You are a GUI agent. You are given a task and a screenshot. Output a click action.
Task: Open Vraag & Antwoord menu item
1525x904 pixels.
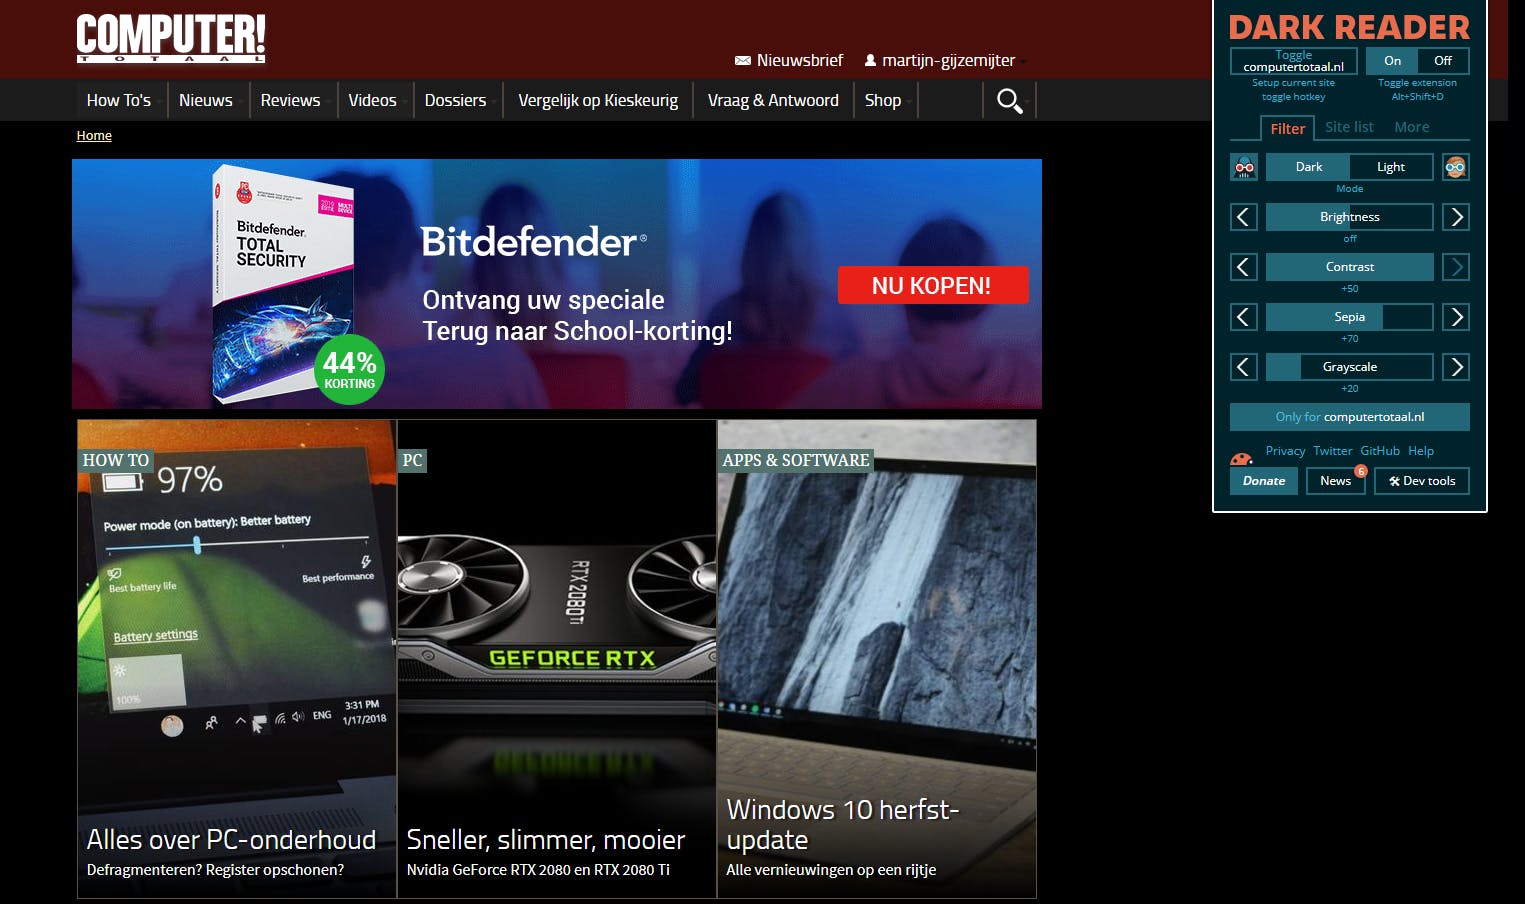tap(773, 100)
